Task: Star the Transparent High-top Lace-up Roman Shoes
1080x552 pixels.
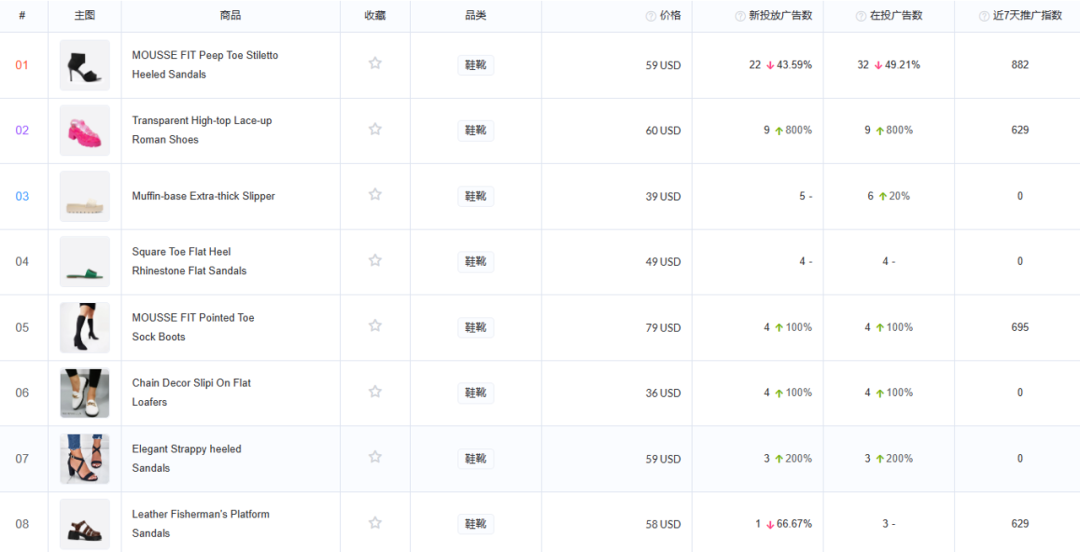Action: (x=375, y=129)
